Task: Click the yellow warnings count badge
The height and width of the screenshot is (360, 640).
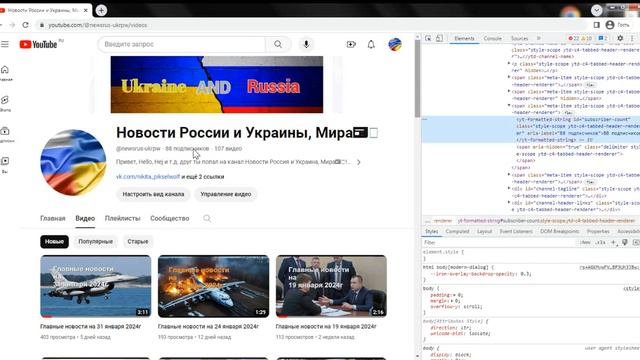Action: coord(587,38)
